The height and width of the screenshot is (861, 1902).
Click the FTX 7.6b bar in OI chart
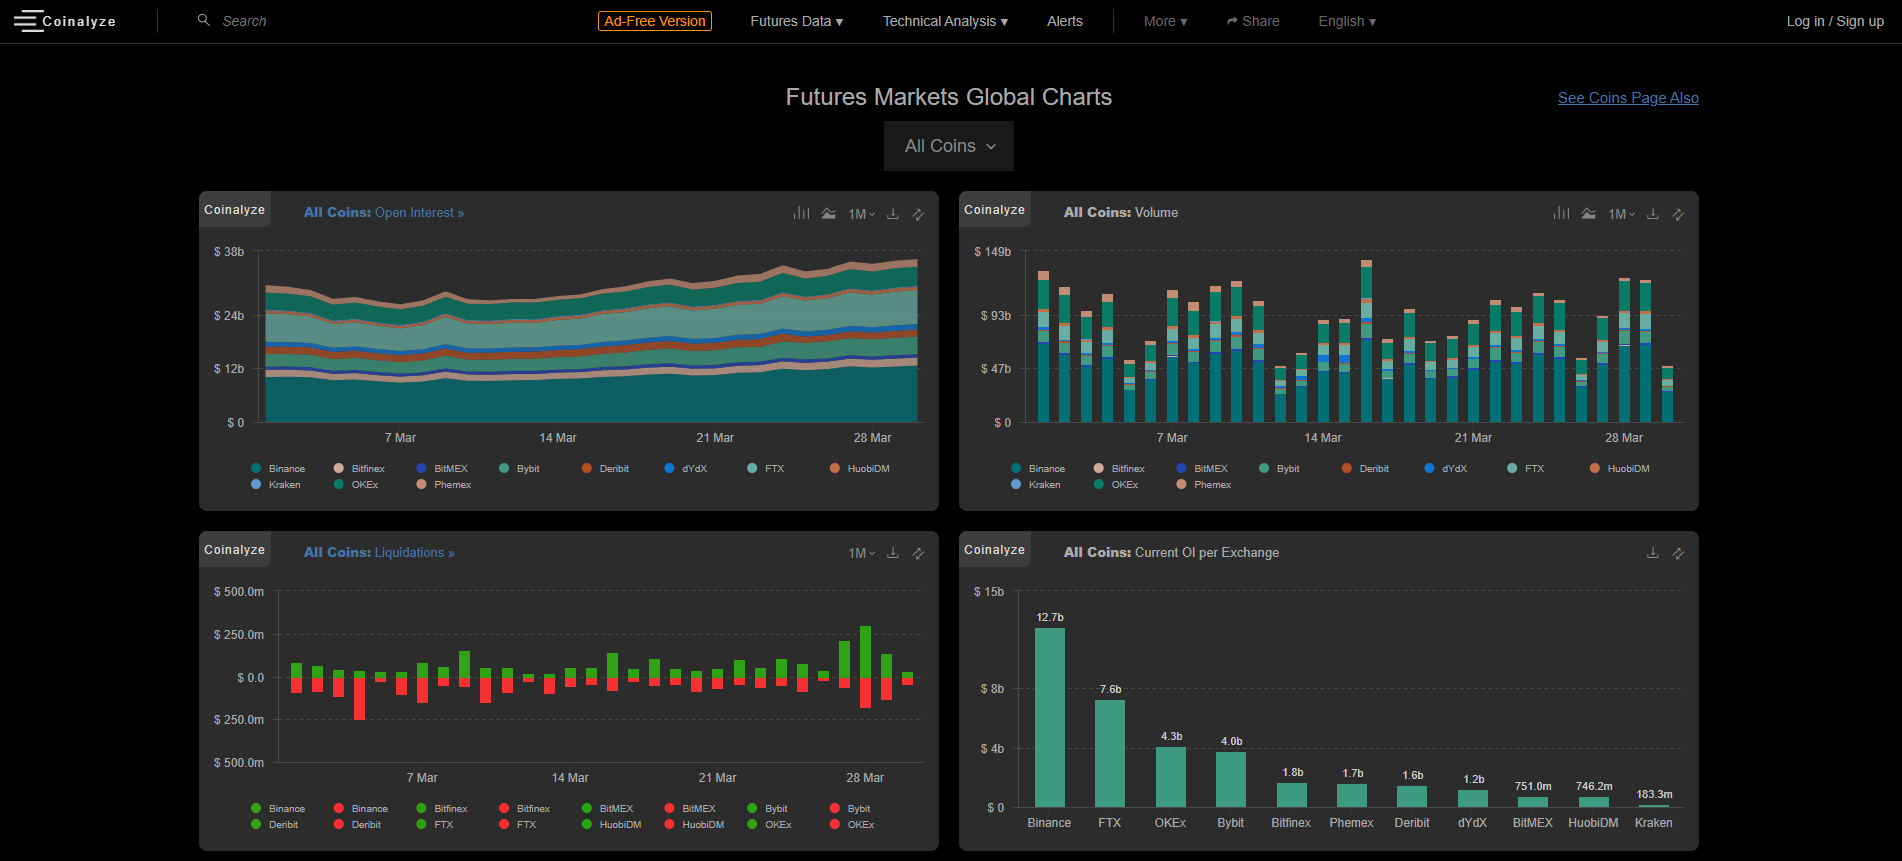click(x=1110, y=753)
